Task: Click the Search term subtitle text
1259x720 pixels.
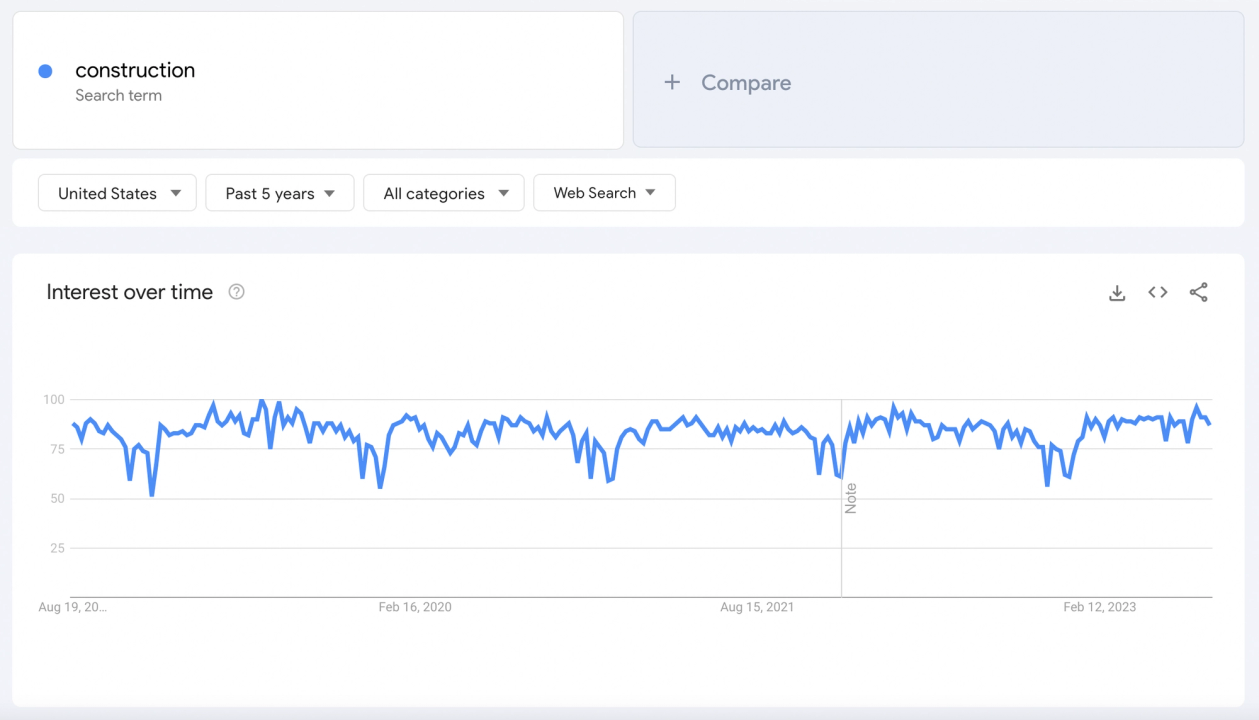Action: click(x=118, y=96)
